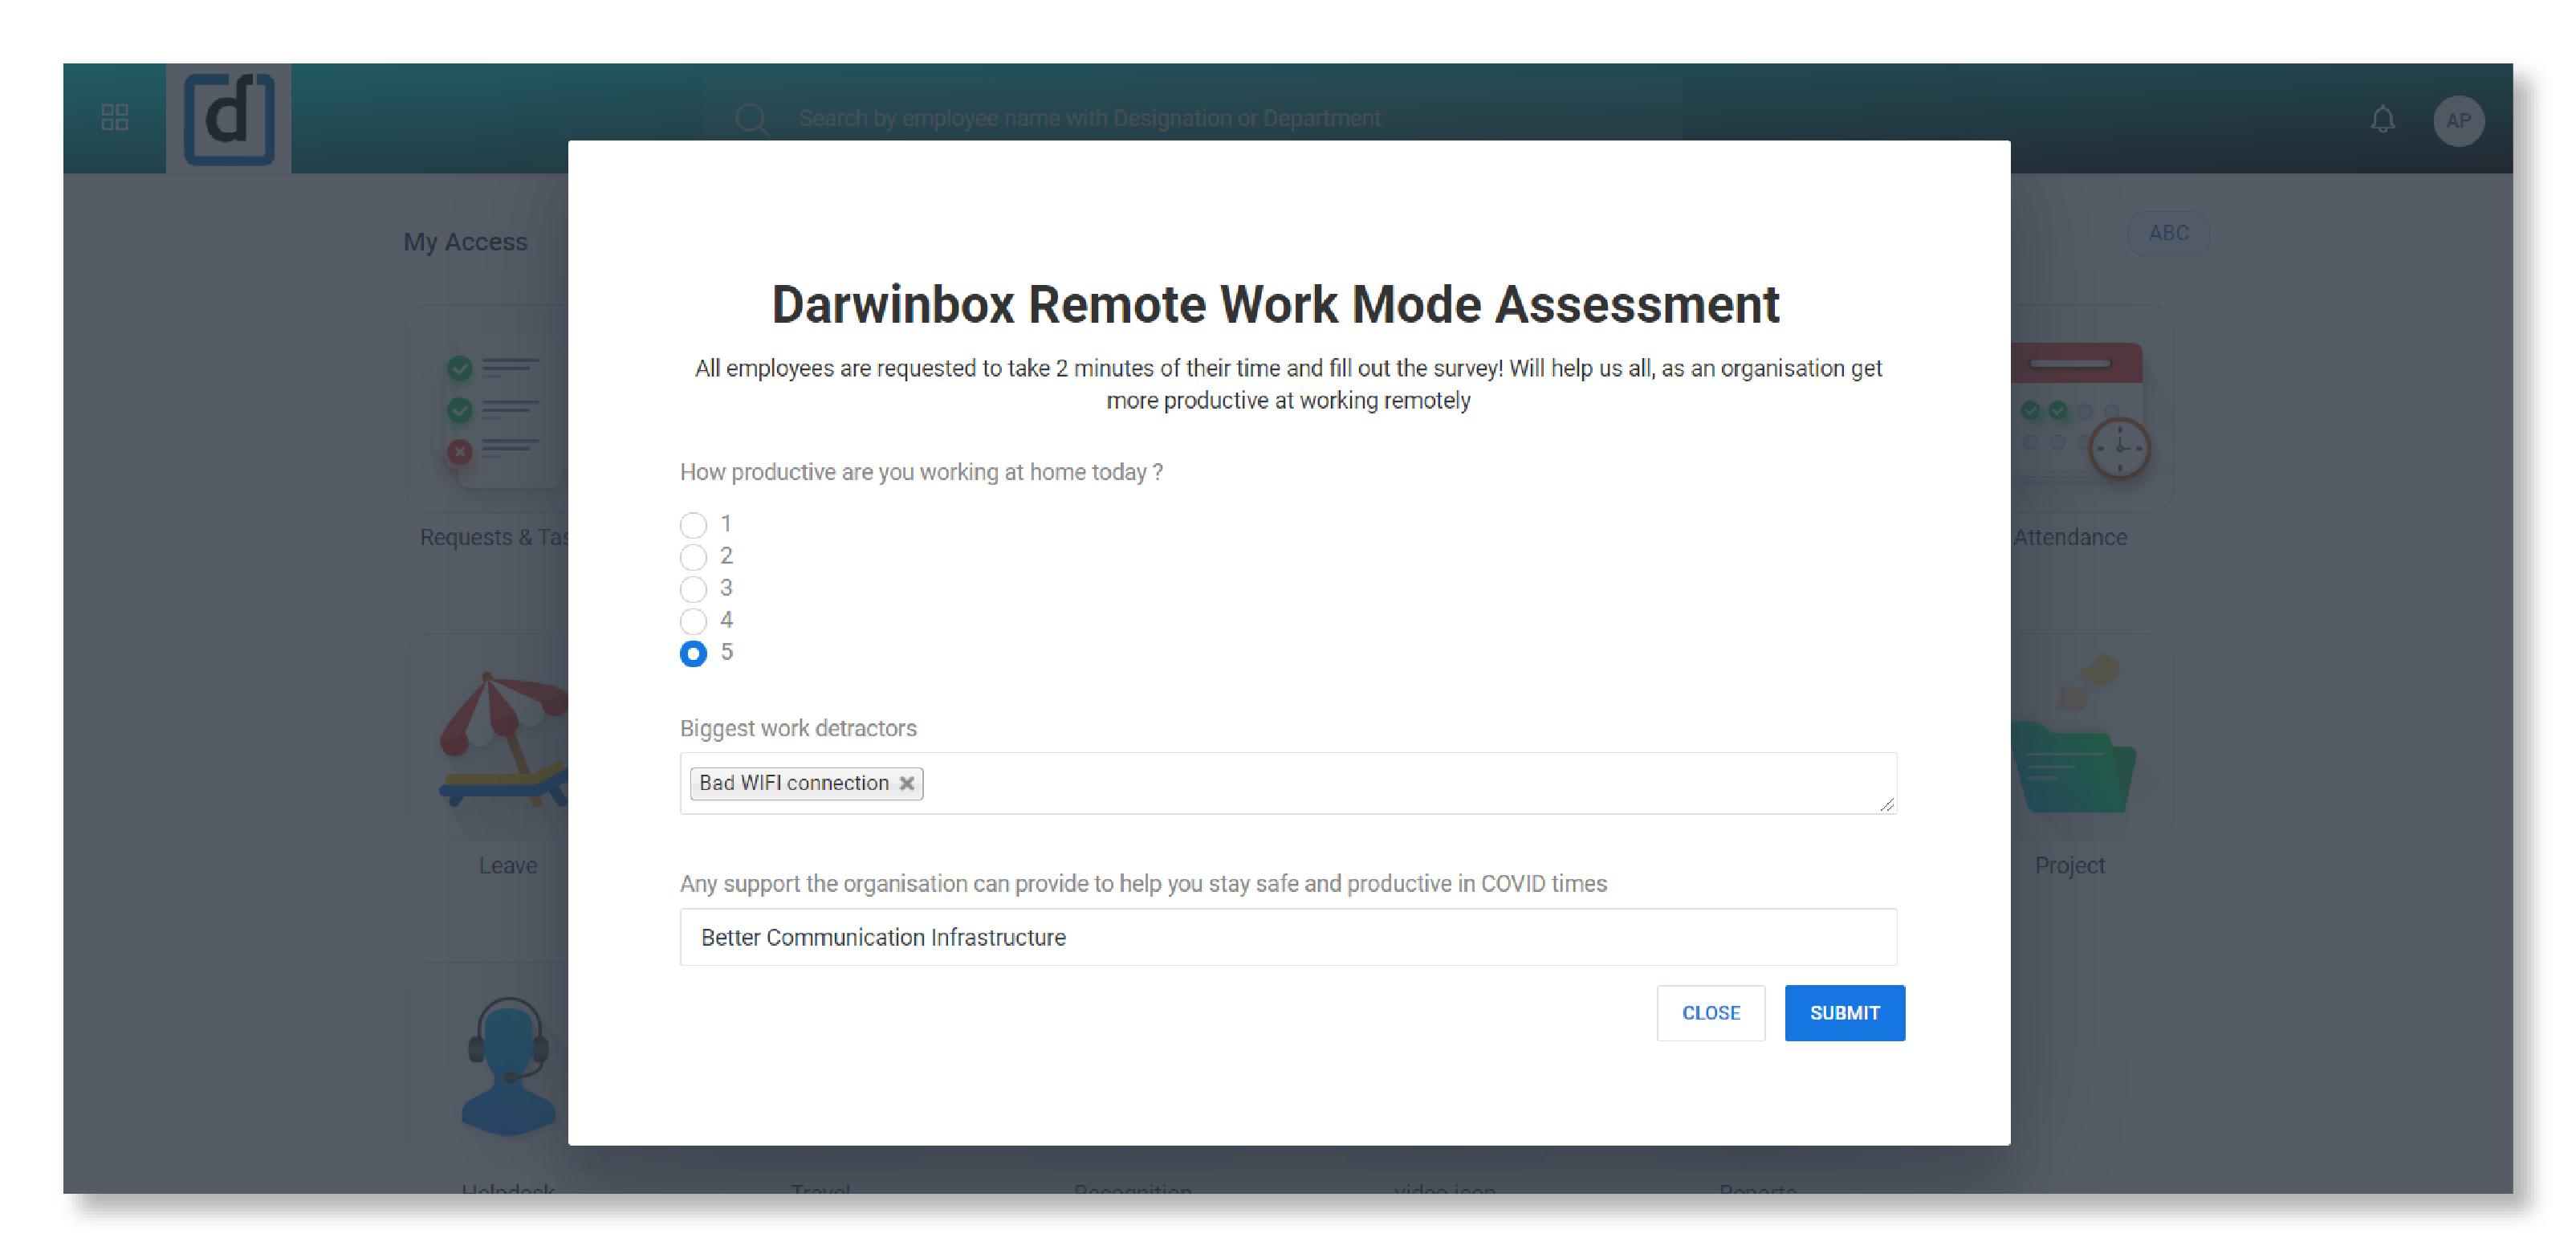
Task: Click the Leave label
Action: [x=507, y=865]
